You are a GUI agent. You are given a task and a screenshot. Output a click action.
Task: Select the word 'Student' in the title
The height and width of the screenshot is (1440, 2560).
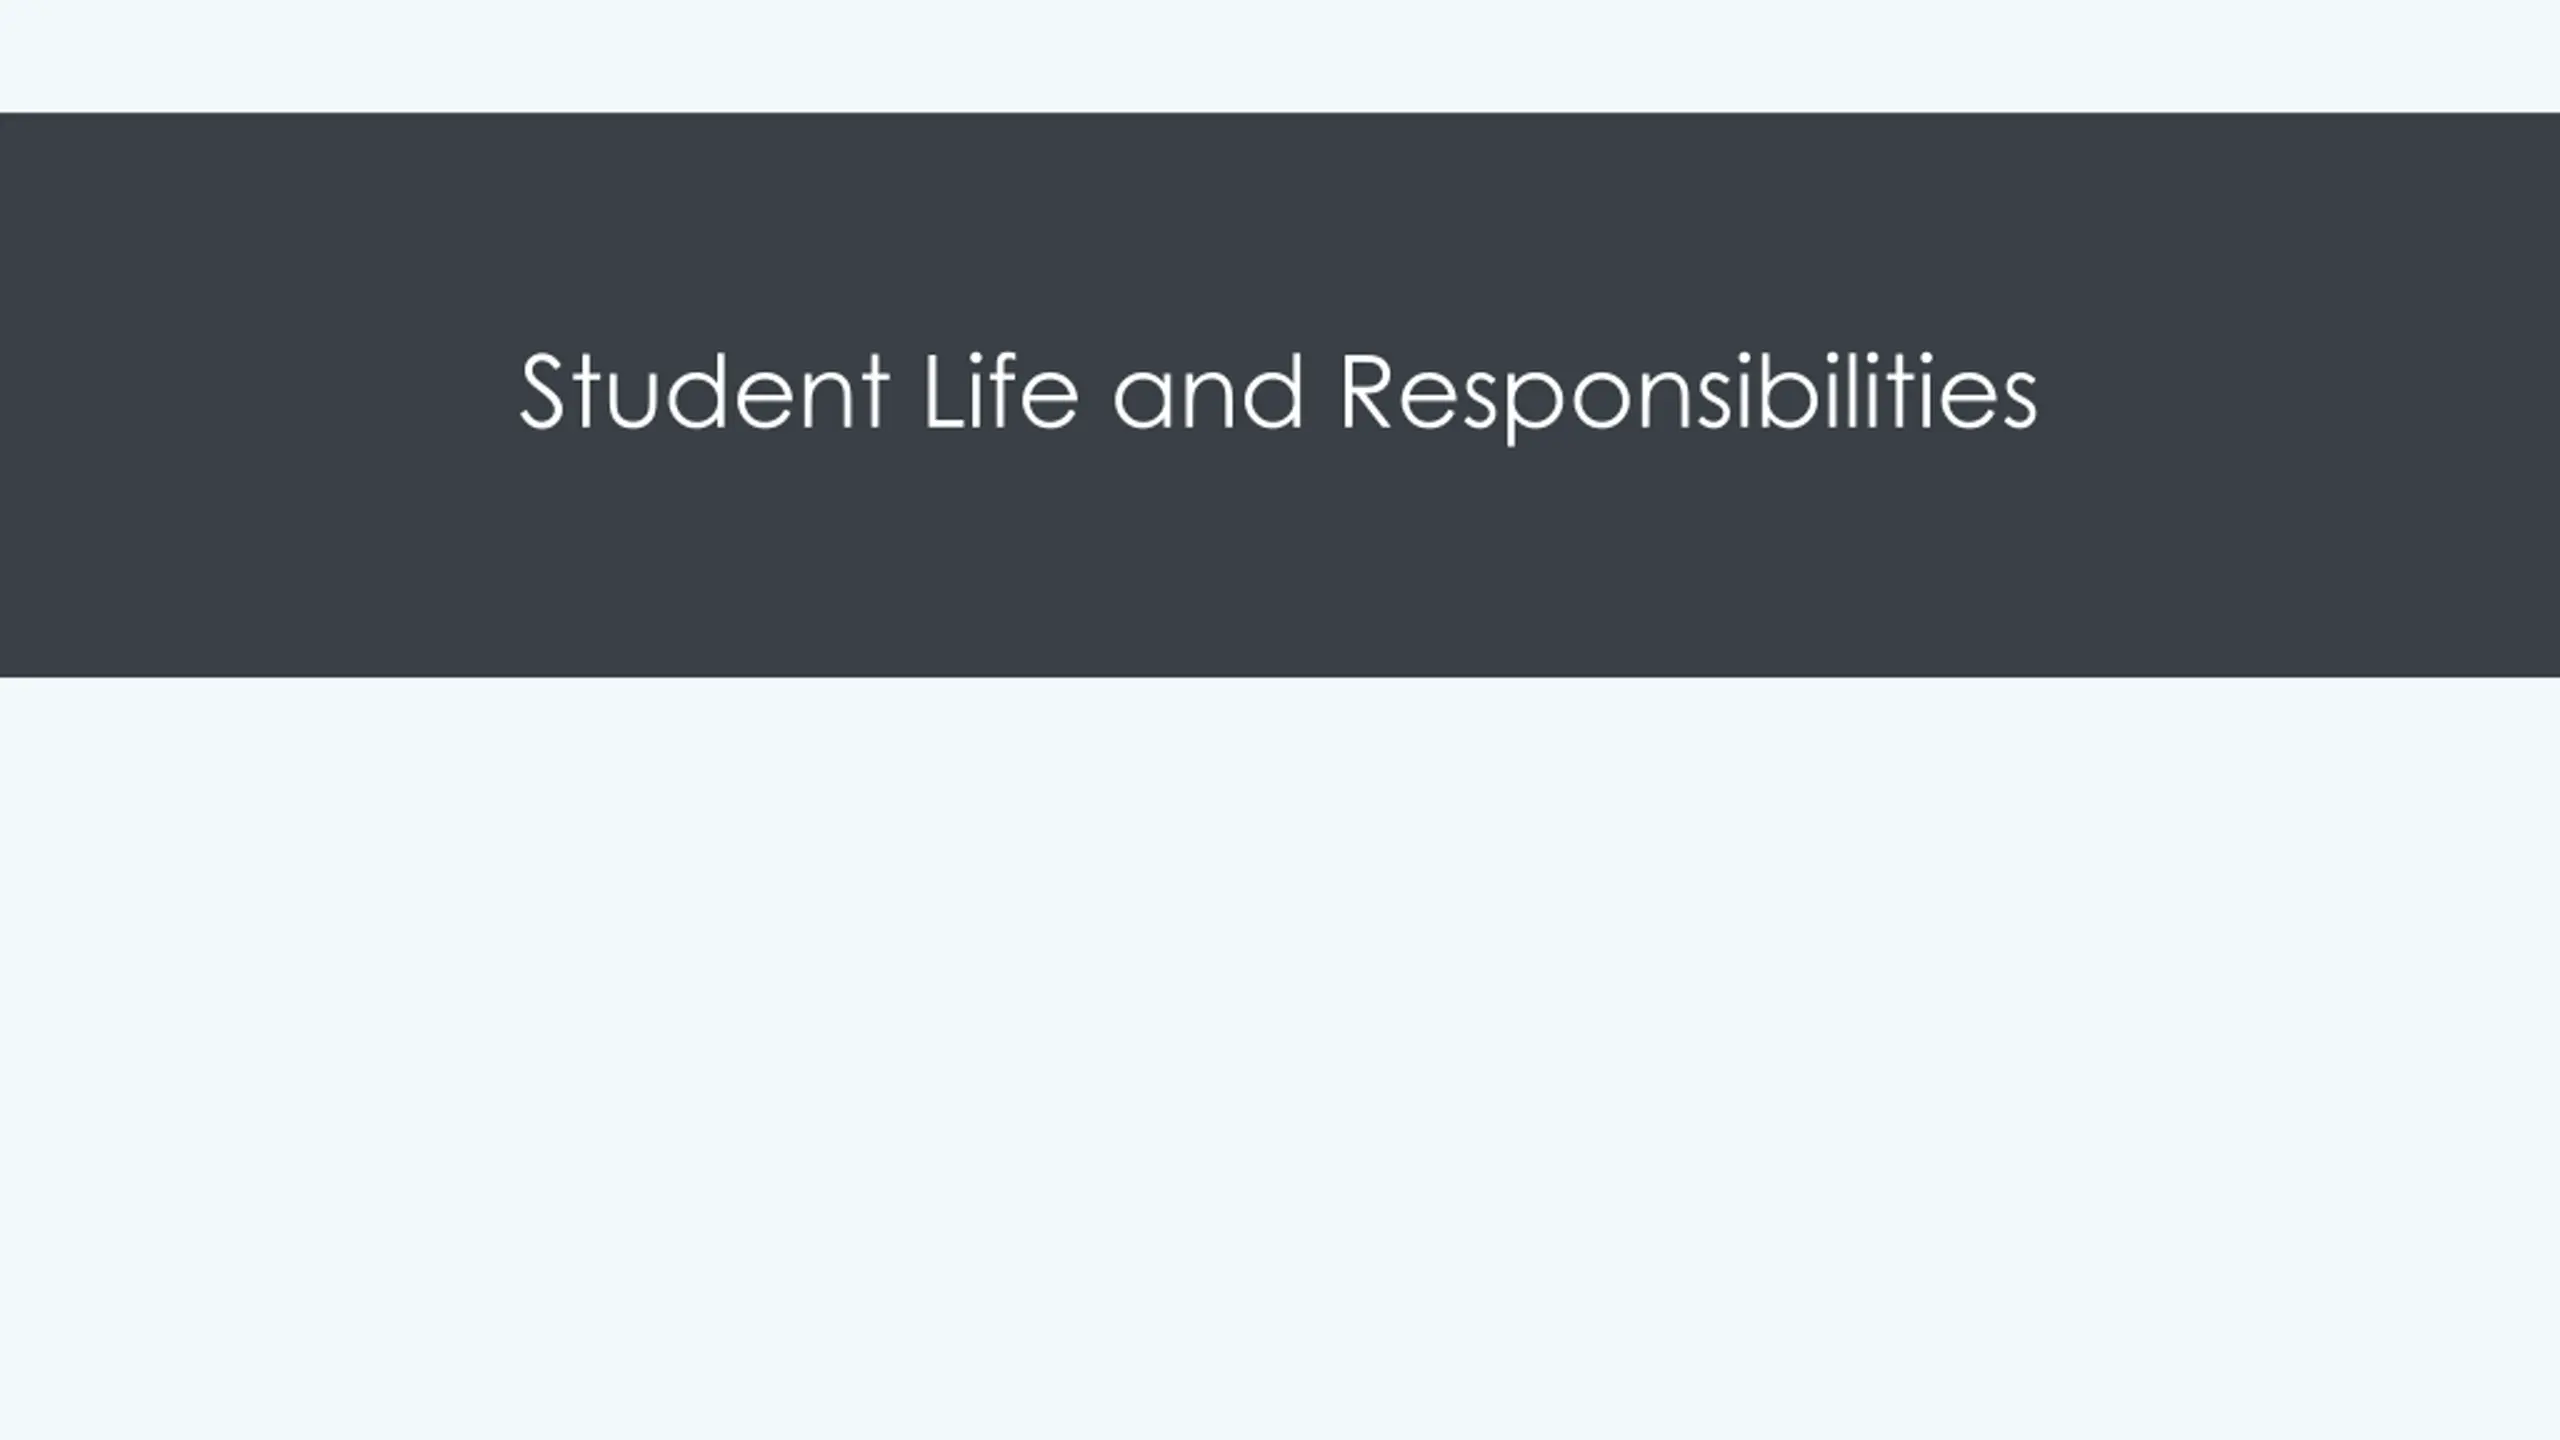coord(704,391)
